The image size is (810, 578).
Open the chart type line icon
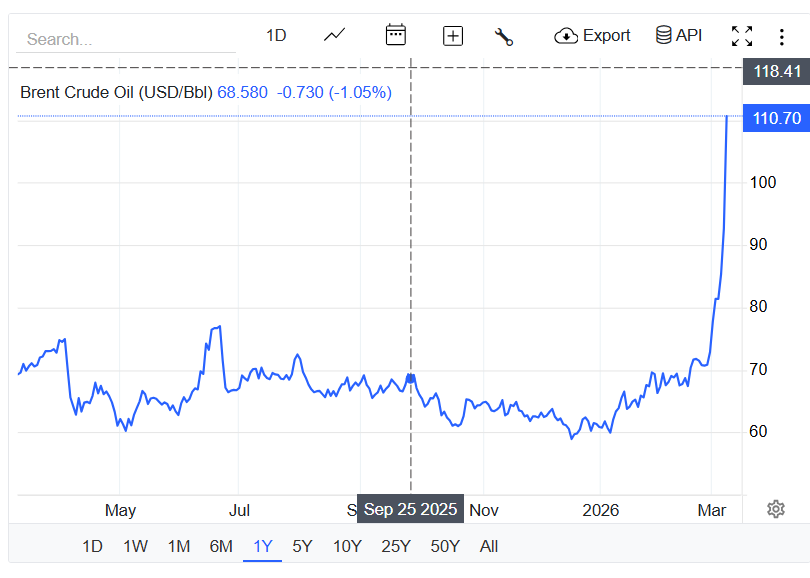[x=334, y=36]
